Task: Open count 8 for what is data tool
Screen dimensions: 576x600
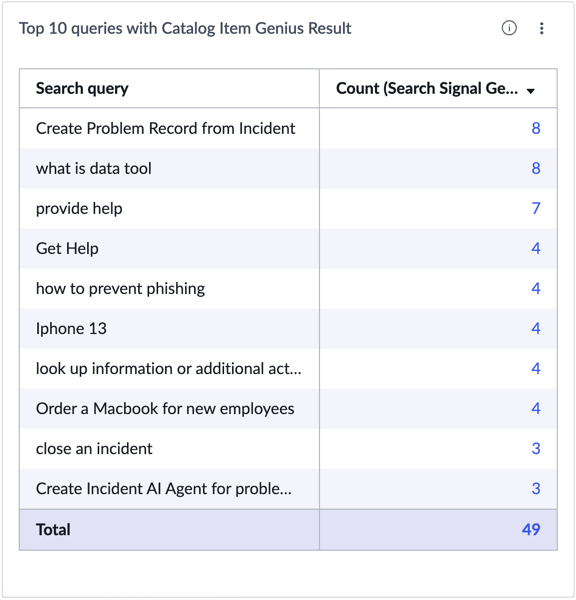Action: [536, 168]
